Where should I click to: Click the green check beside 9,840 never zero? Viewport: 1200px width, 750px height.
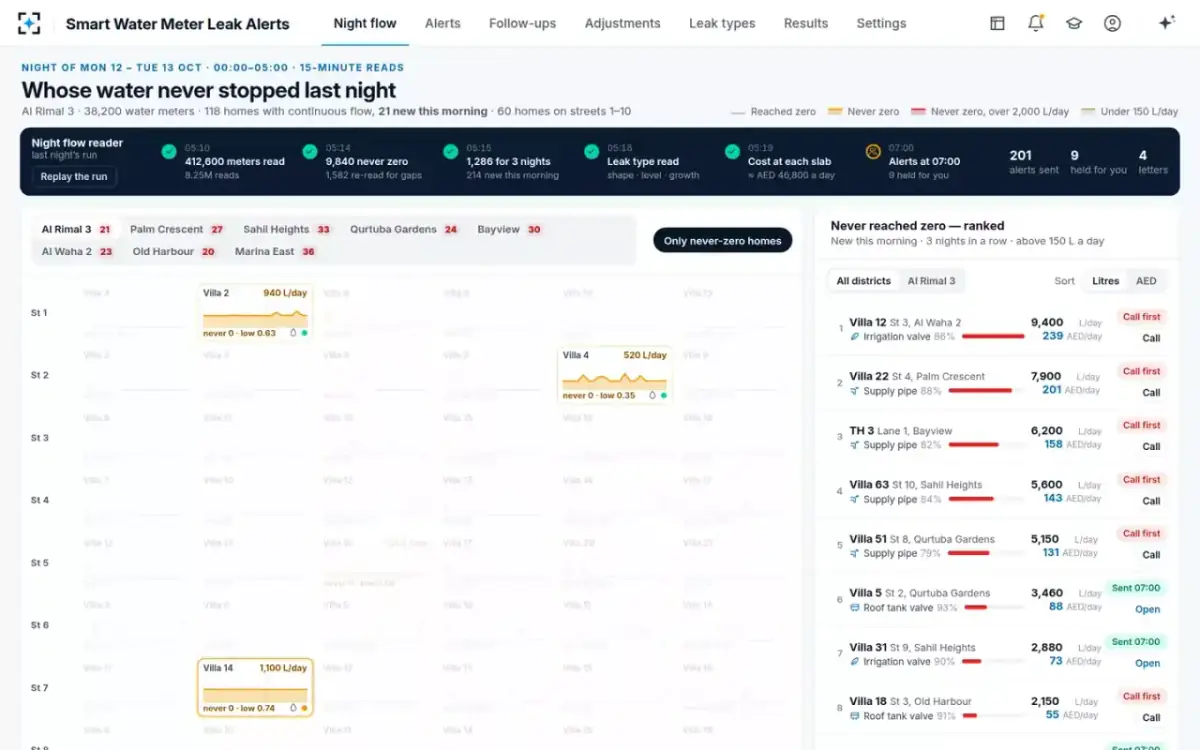pyautogui.click(x=310, y=152)
